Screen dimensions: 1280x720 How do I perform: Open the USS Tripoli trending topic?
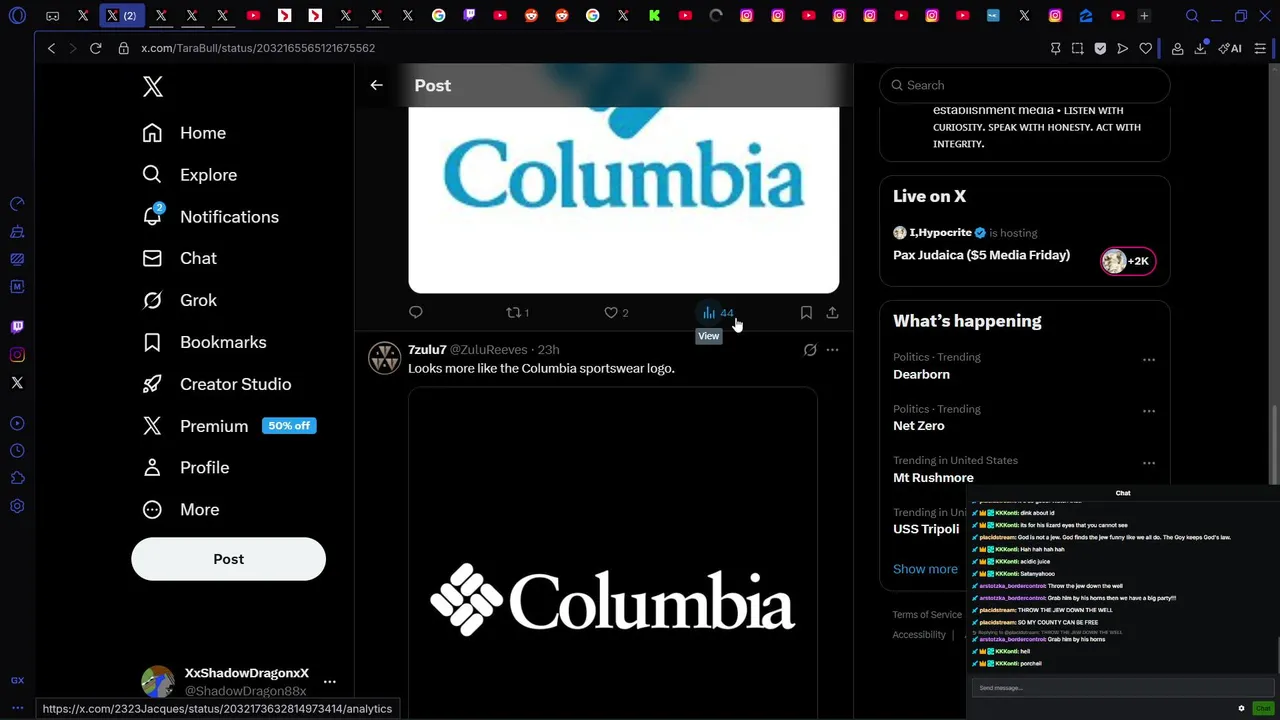tap(926, 529)
